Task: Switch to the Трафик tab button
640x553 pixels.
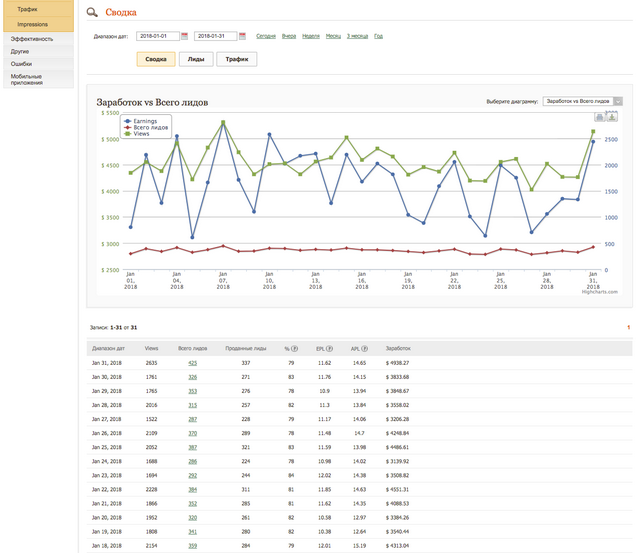Action: click(236, 59)
